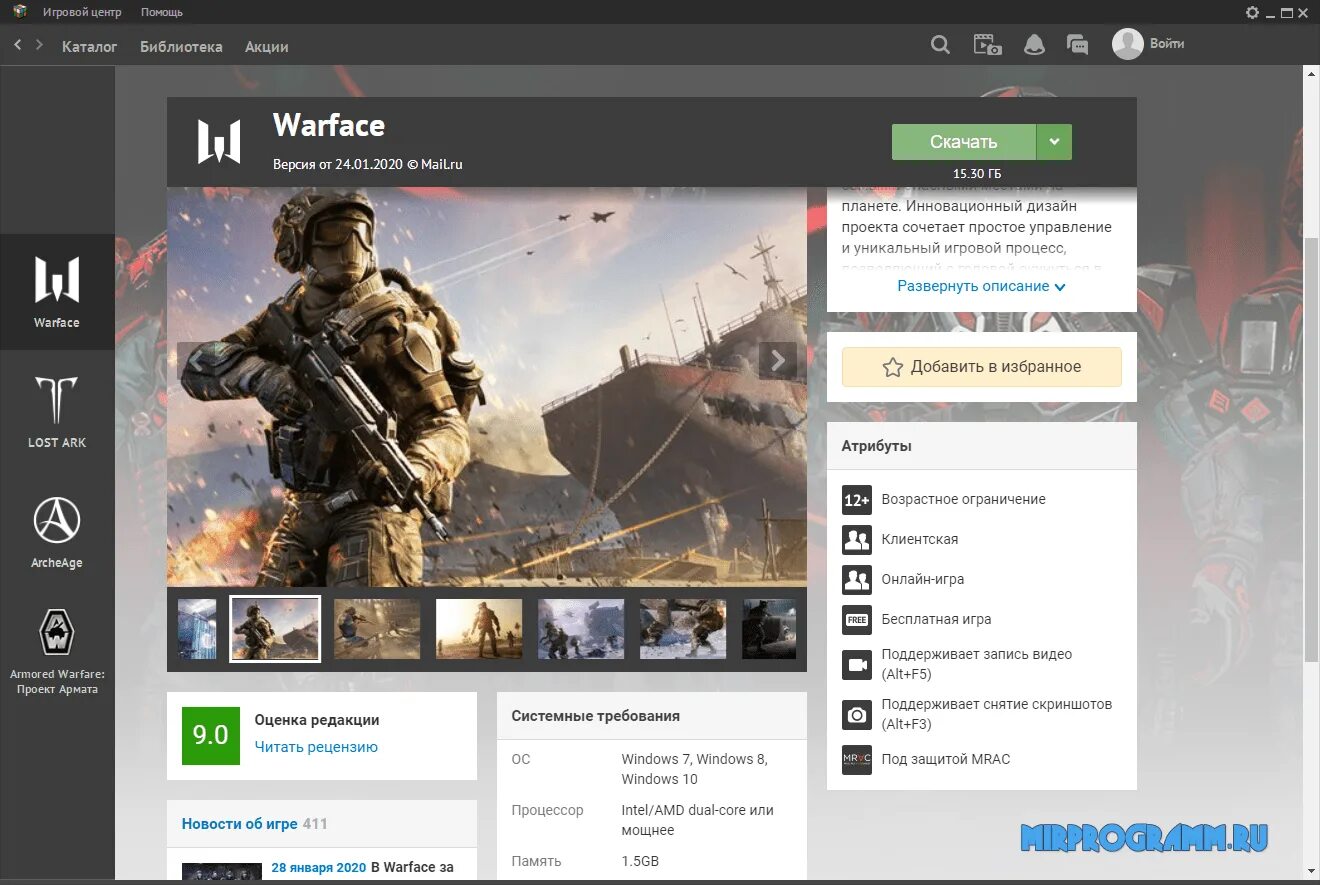Open the 28 января 2020 news item
Image resolution: width=1320 pixels, height=885 pixels.
coord(319,867)
